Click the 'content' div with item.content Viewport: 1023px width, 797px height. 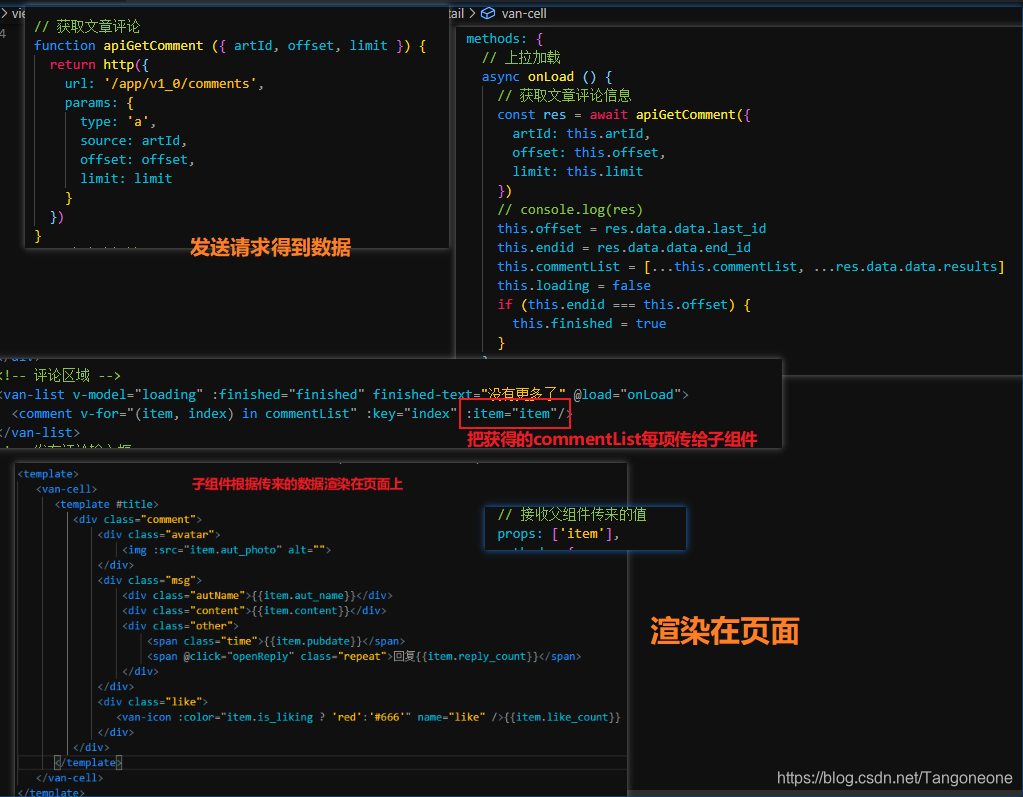tap(254, 610)
